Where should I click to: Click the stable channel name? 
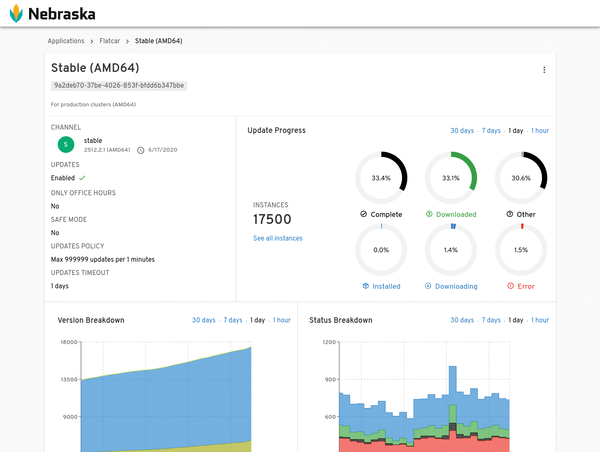[93, 140]
